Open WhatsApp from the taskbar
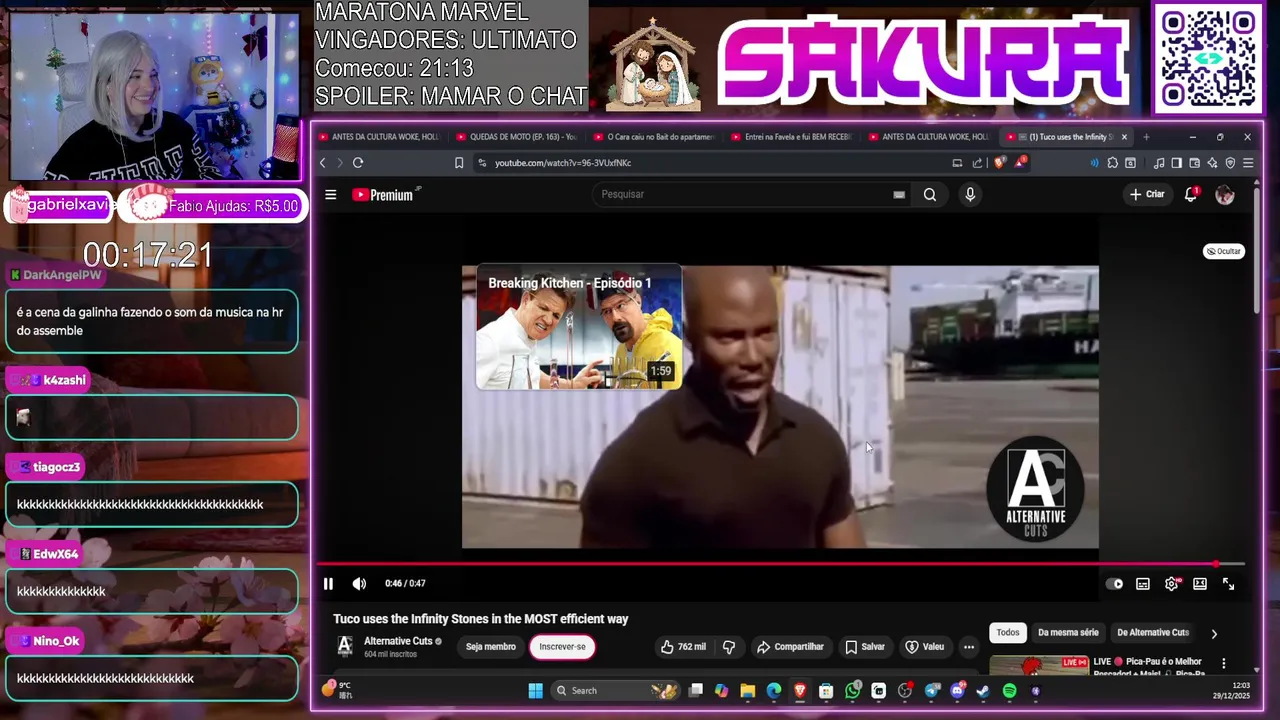The width and height of the screenshot is (1280, 720). [x=852, y=691]
